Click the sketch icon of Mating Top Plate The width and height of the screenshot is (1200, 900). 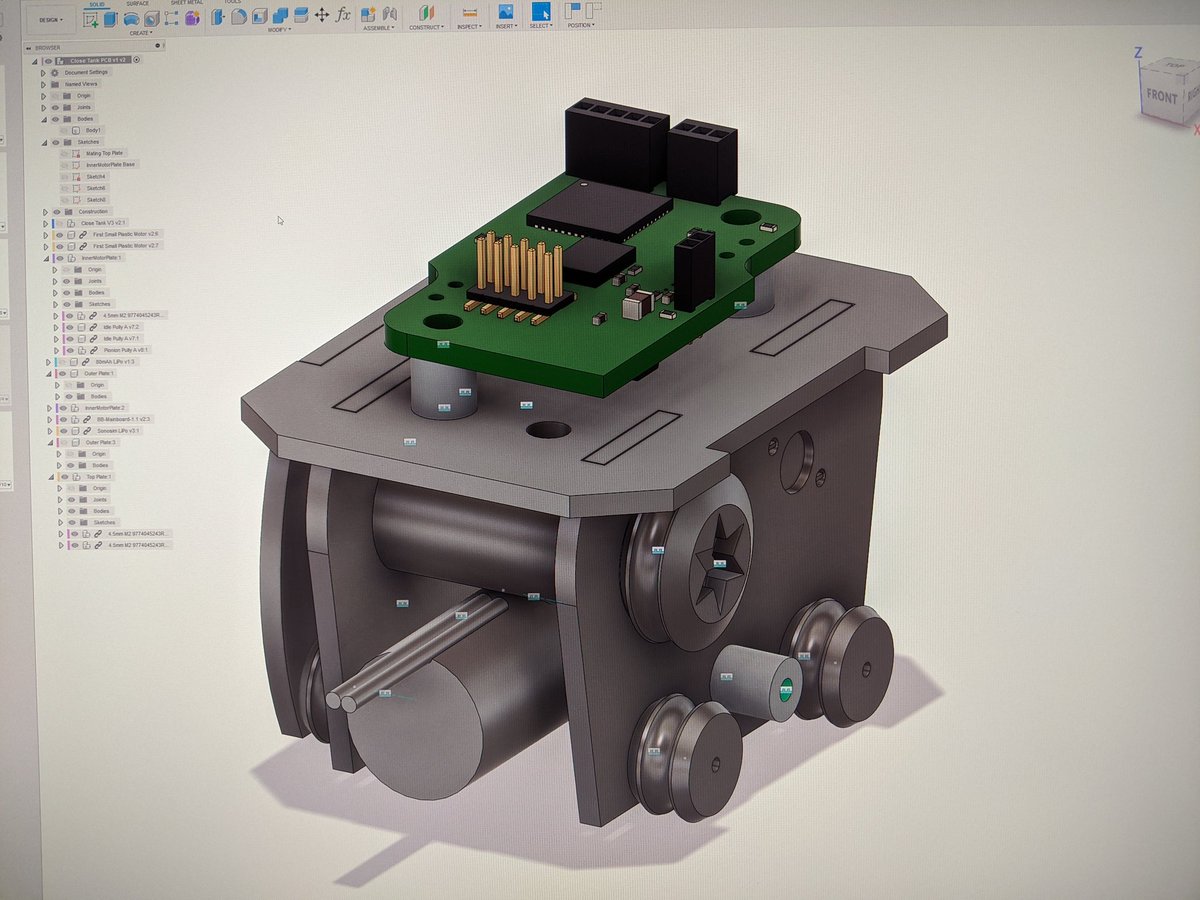click(76, 153)
